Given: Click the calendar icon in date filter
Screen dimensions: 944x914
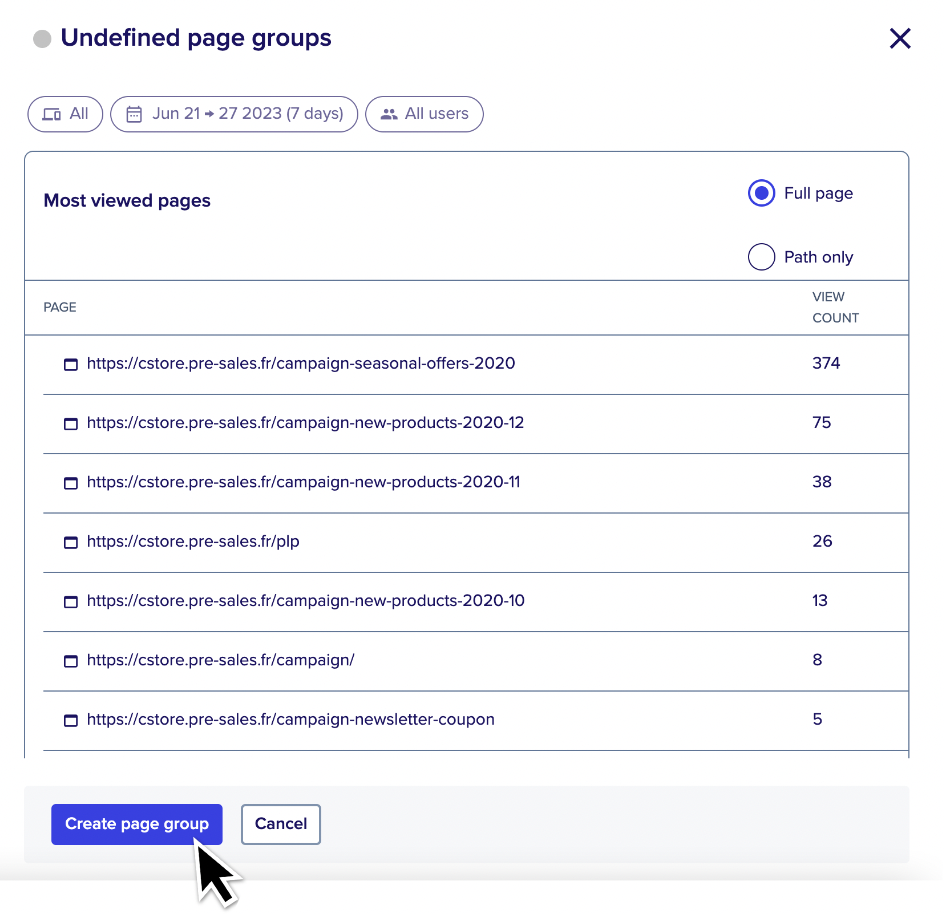Looking at the screenshot, I should click(x=134, y=114).
